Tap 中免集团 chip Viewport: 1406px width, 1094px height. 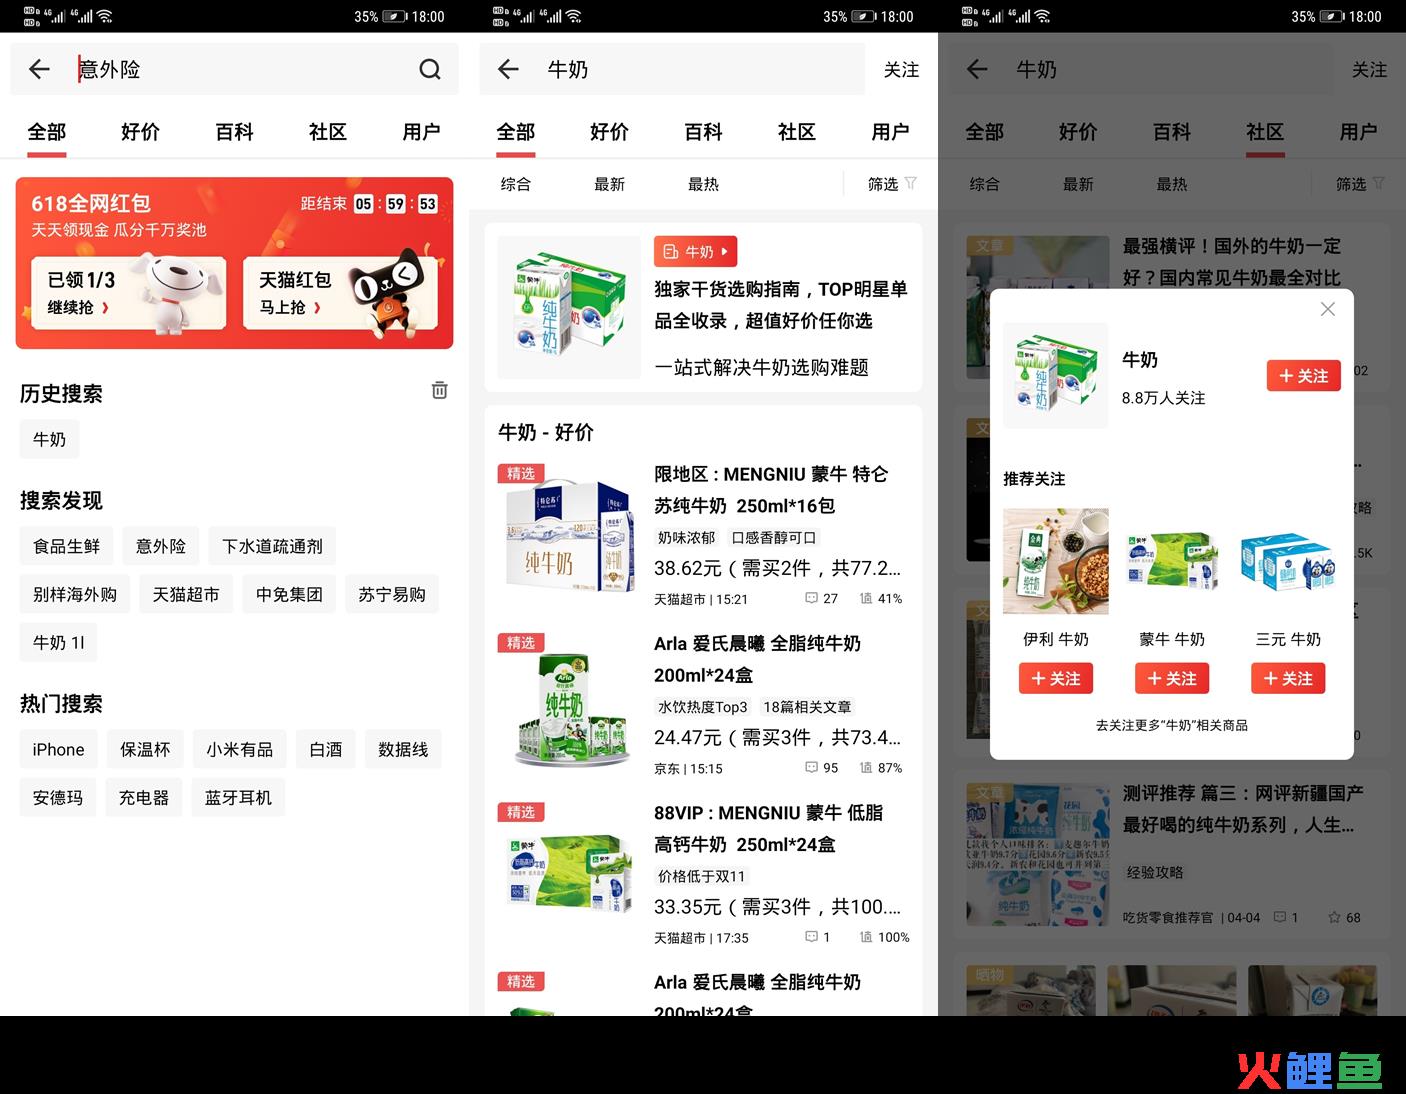[x=289, y=594]
